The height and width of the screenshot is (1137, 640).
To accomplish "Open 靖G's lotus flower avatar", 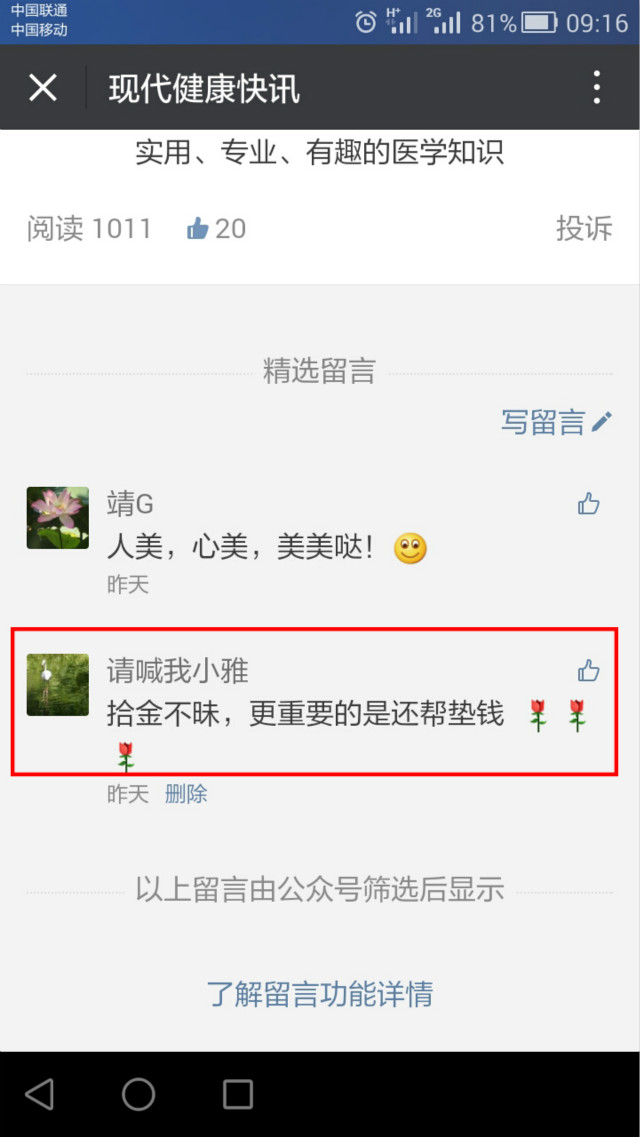I will point(58,518).
